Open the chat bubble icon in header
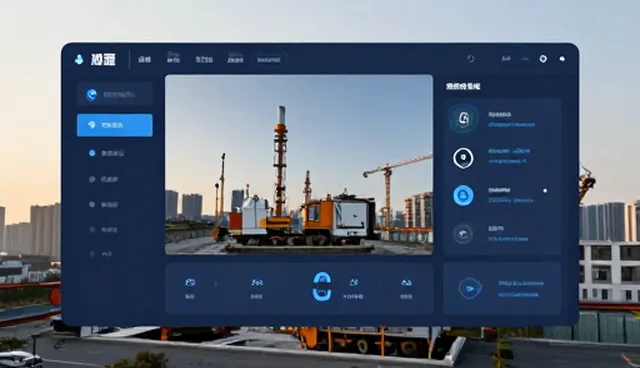The width and height of the screenshot is (640, 368). tap(562, 59)
